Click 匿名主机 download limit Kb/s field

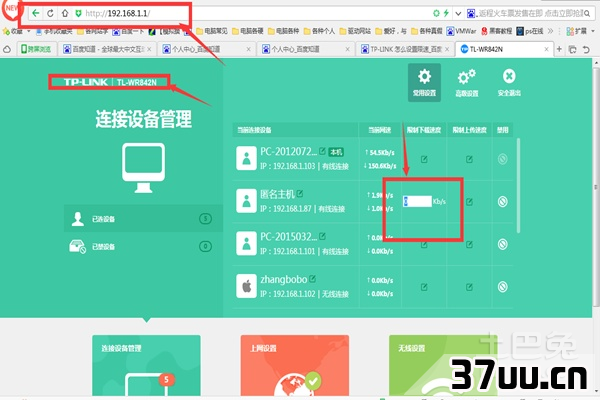[417, 201]
